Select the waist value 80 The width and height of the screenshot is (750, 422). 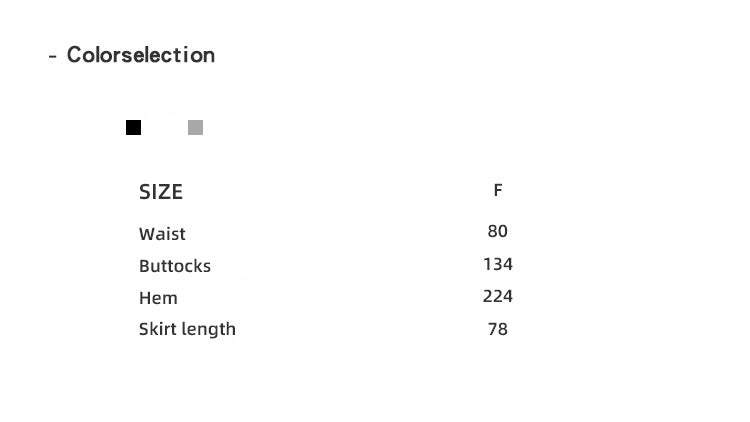click(x=498, y=231)
